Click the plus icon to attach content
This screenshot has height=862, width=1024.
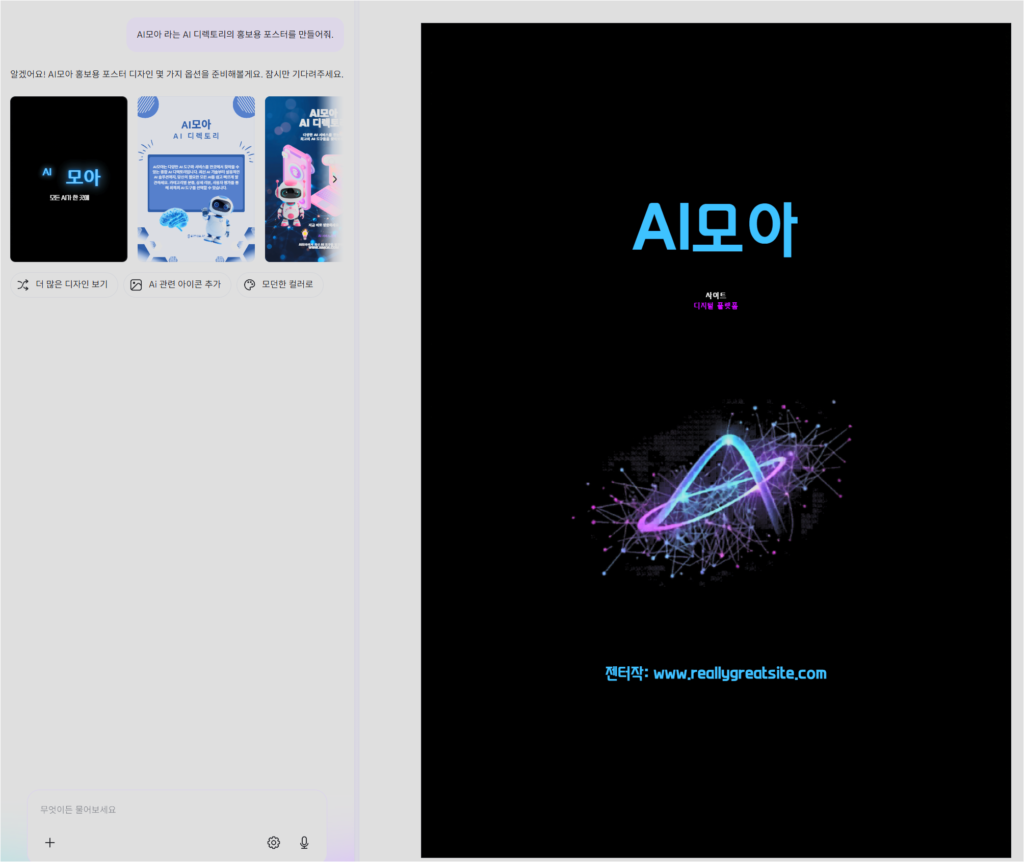49,842
